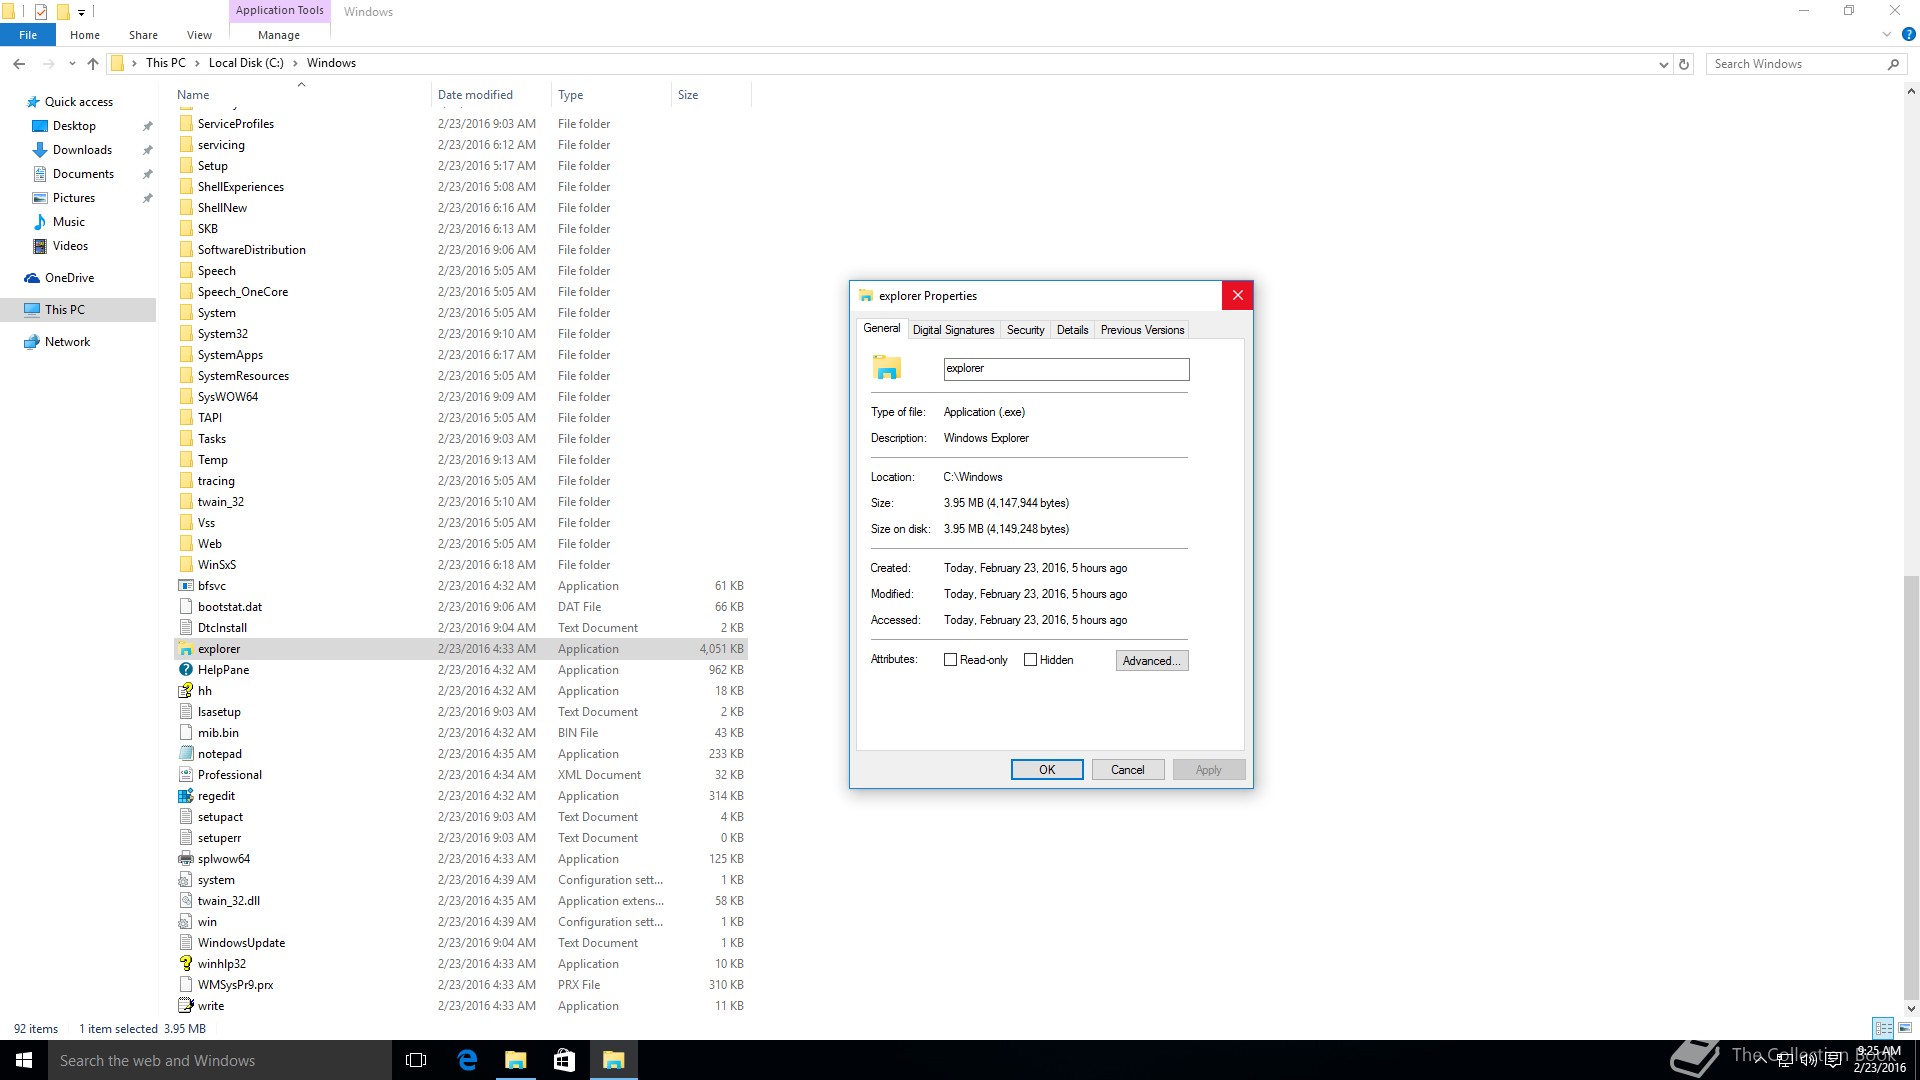
Task: Click the Downloads quick access icon
Action: tap(40, 150)
